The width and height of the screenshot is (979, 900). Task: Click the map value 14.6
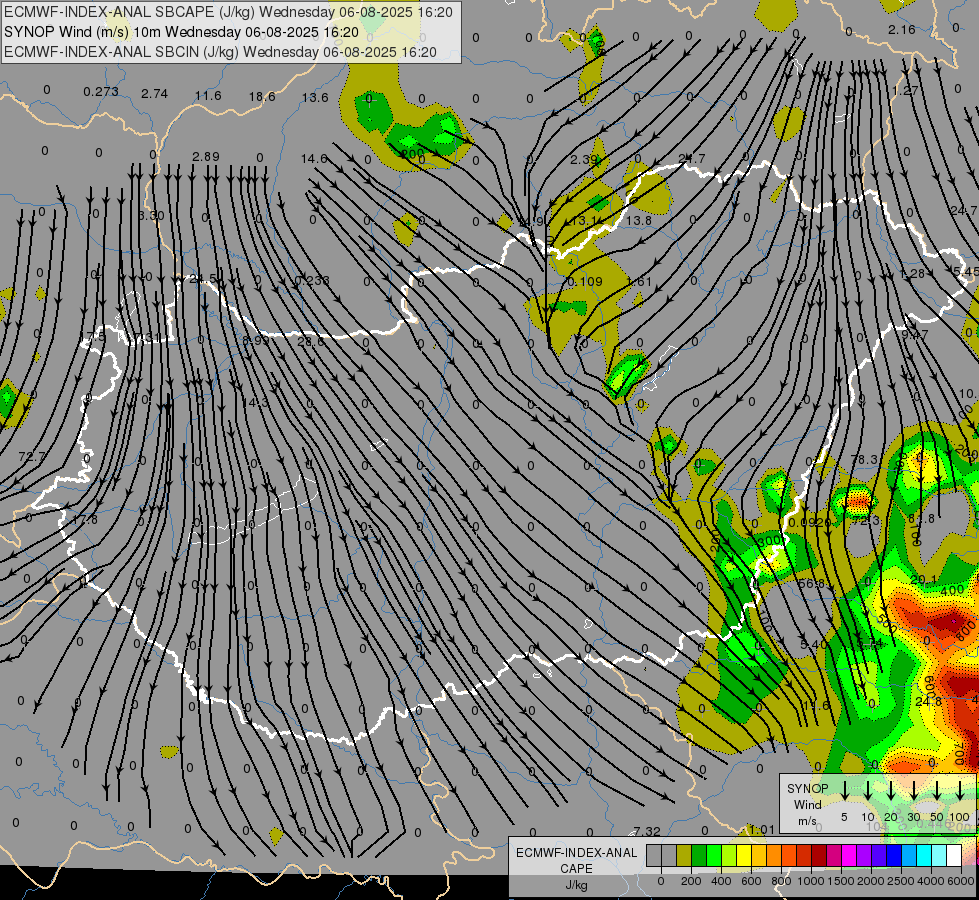point(314,159)
